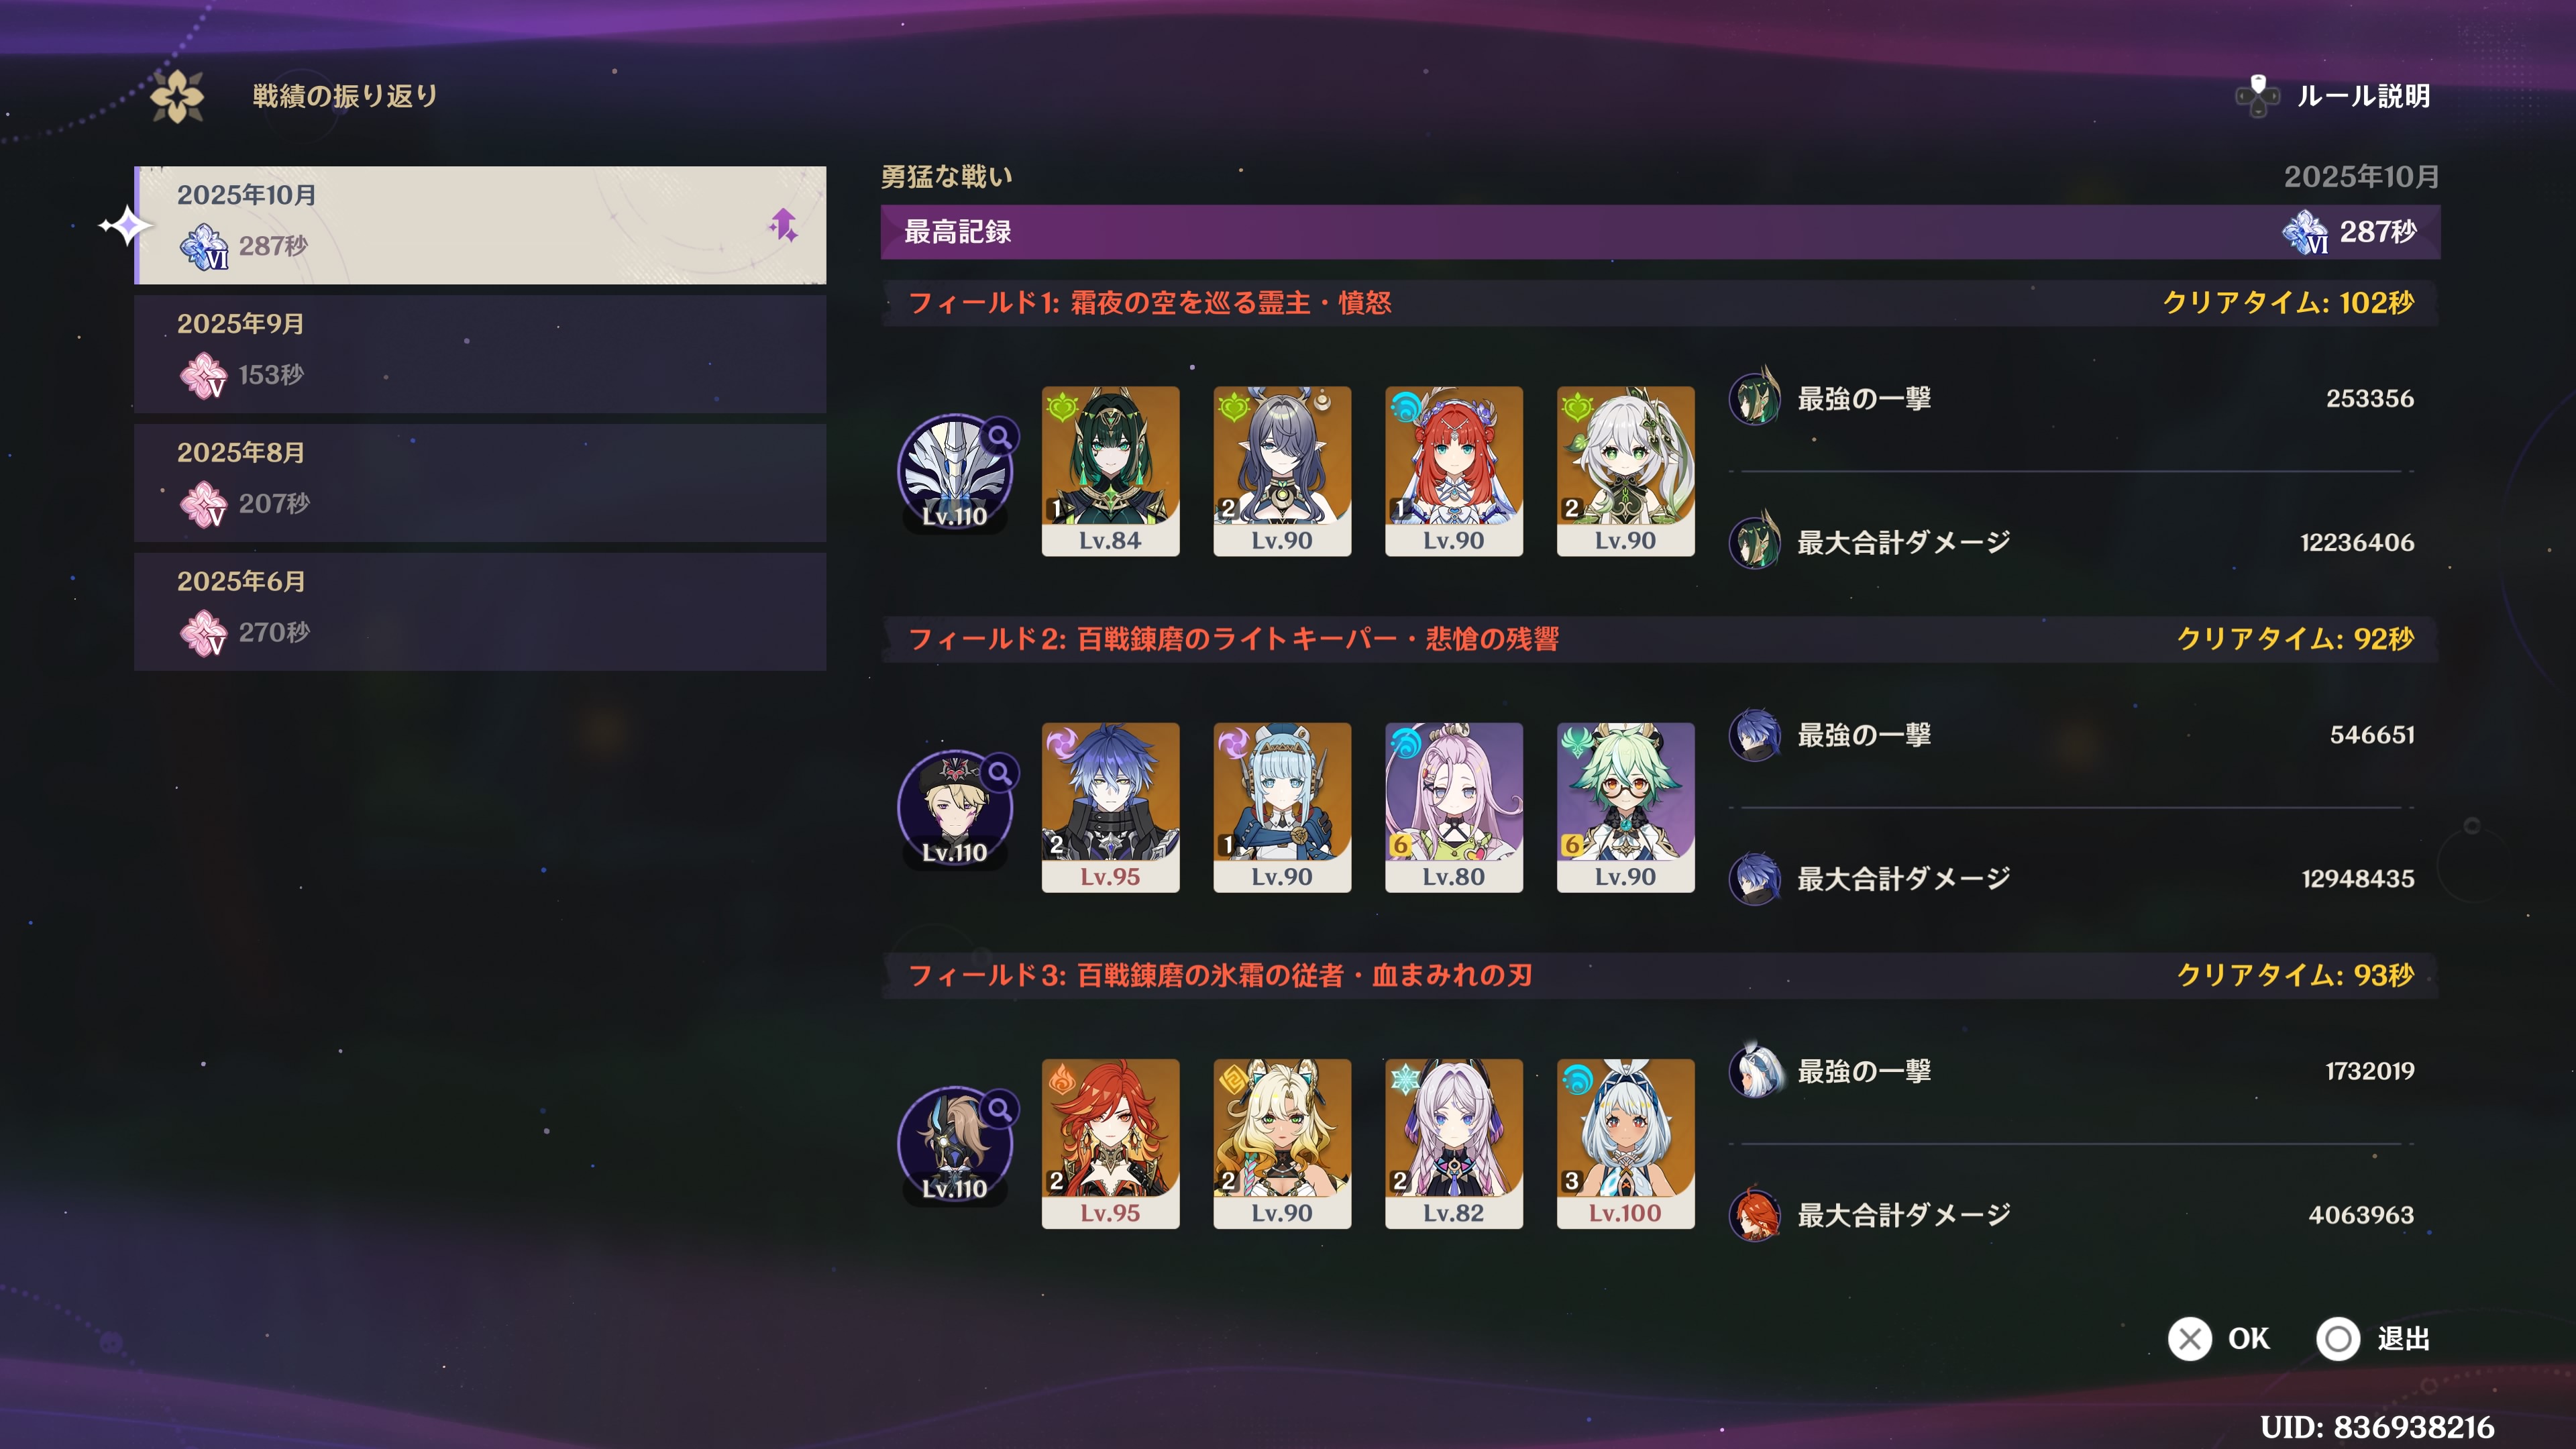Select the 2025年10月 record entry

pyautogui.click(x=480, y=225)
